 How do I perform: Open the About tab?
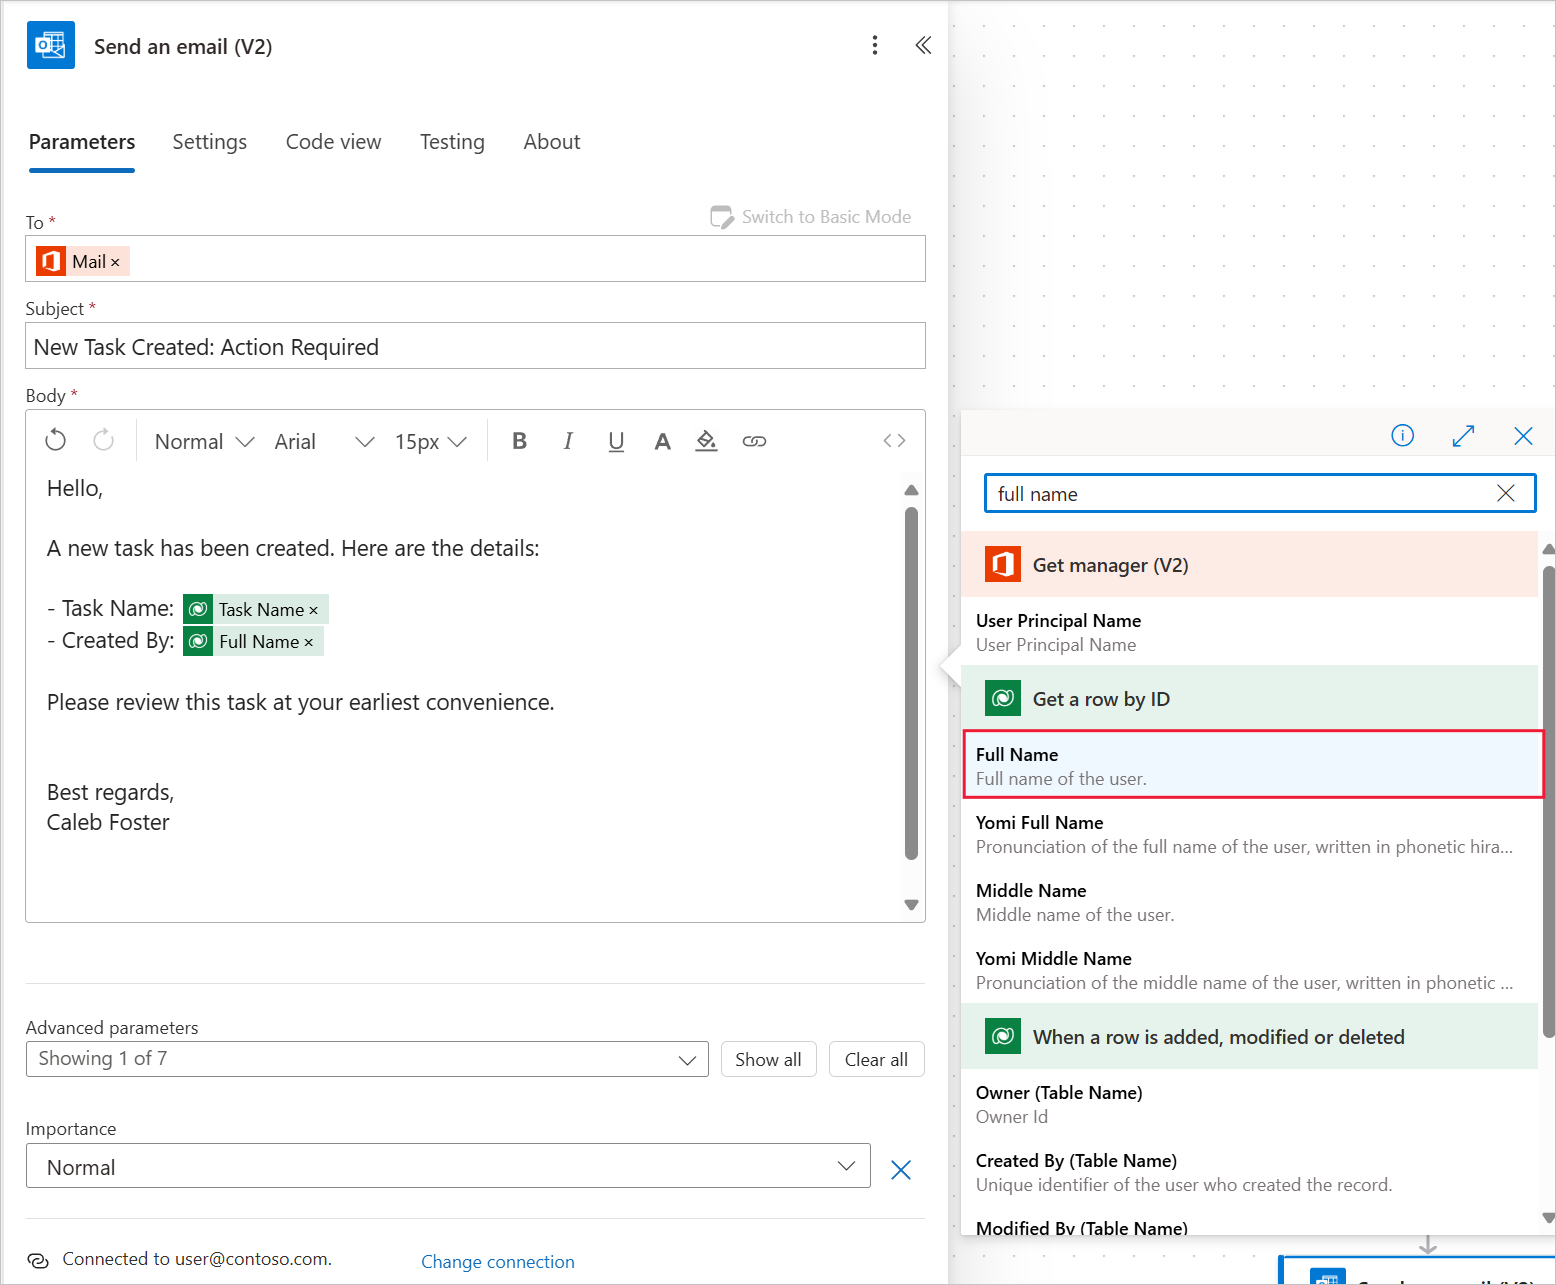pos(552,142)
